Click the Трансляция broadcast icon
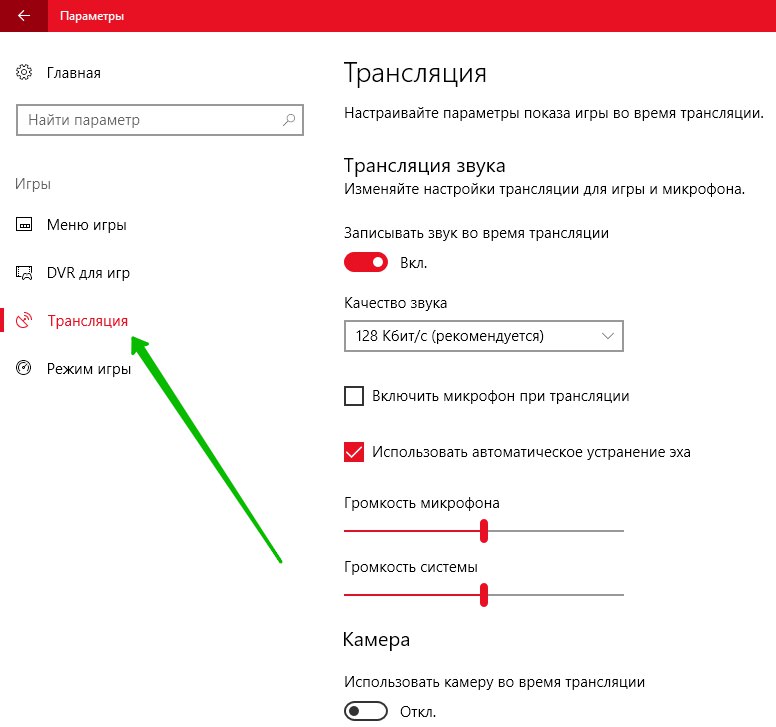Viewport: 776px width, 727px height. click(x=24, y=321)
